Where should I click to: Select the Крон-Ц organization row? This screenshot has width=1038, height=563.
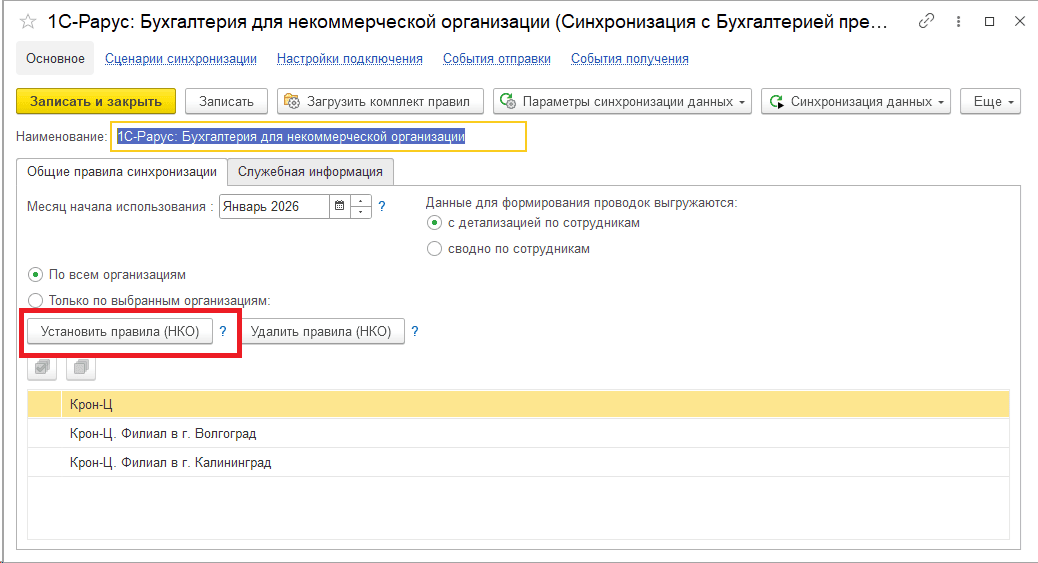click(x=518, y=404)
